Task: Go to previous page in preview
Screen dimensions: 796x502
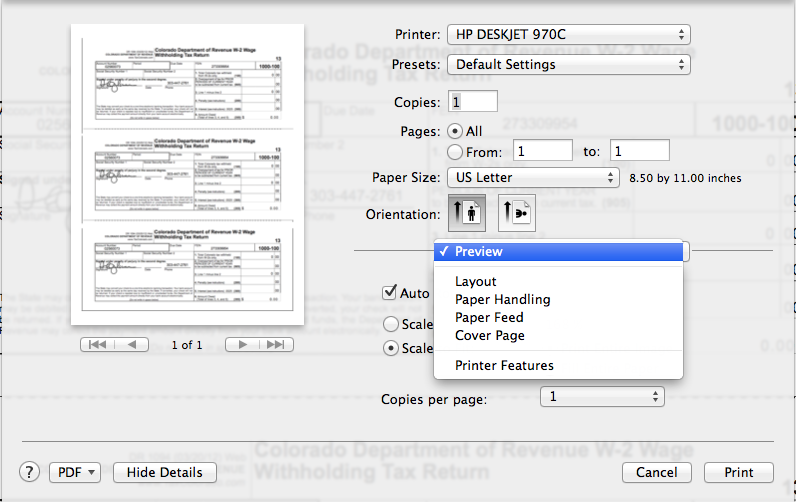Action: [x=132, y=345]
